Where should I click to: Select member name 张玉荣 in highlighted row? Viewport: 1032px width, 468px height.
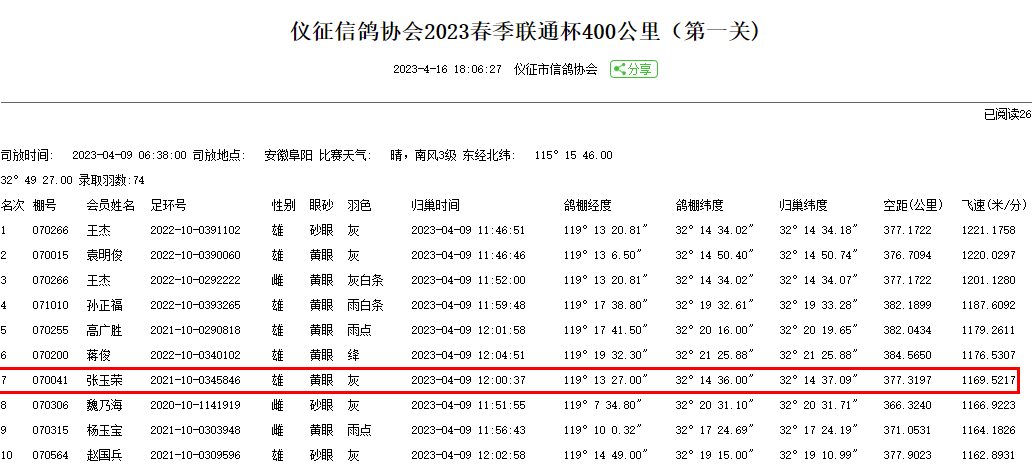coord(104,380)
